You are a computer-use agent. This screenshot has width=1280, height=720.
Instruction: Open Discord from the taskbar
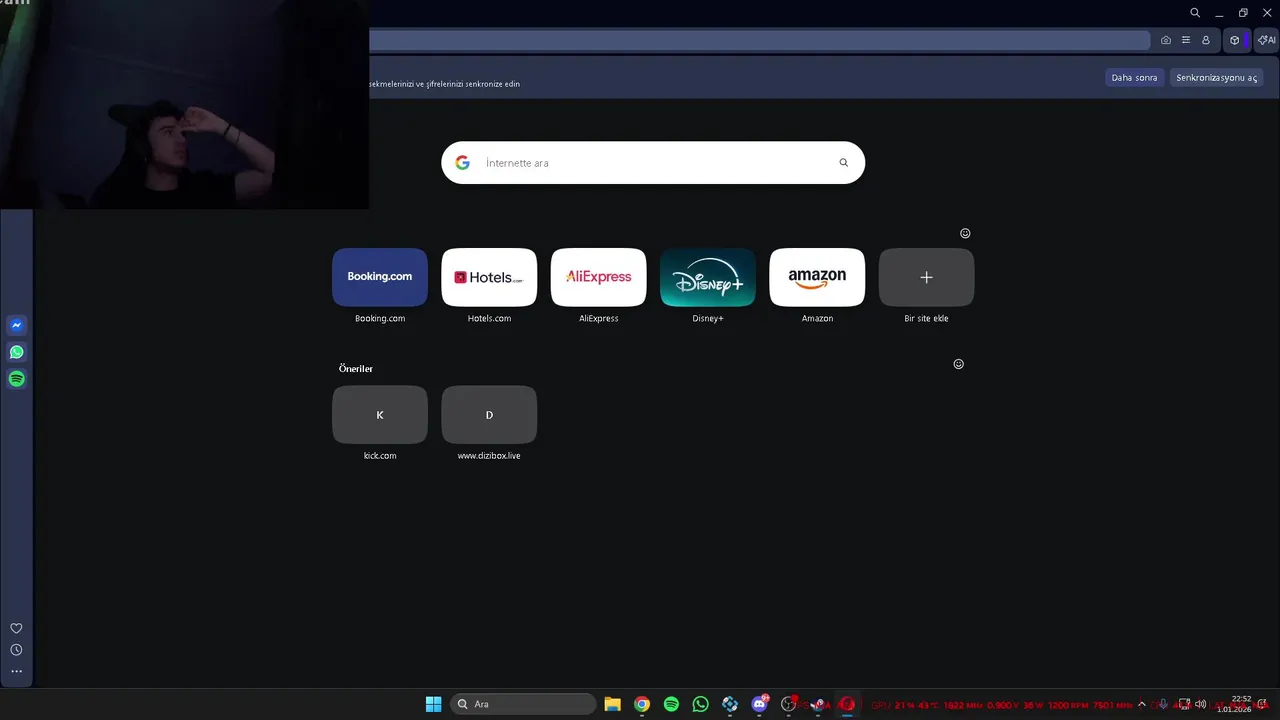759,704
